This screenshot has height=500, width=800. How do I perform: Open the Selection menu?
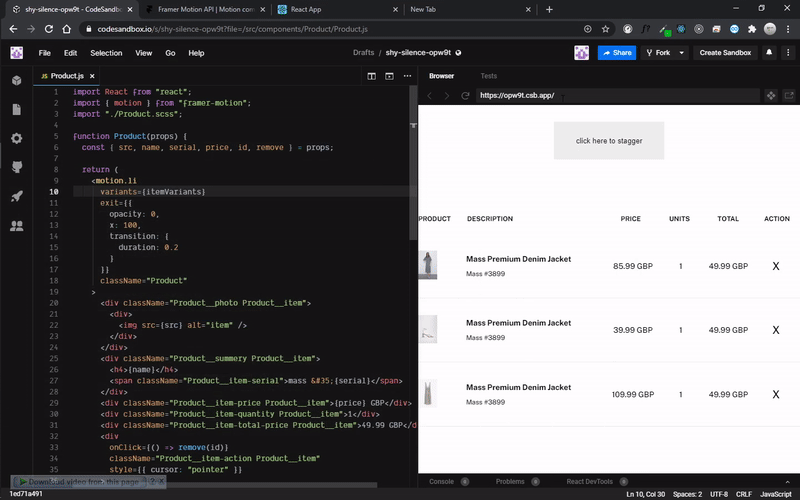coord(106,53)
